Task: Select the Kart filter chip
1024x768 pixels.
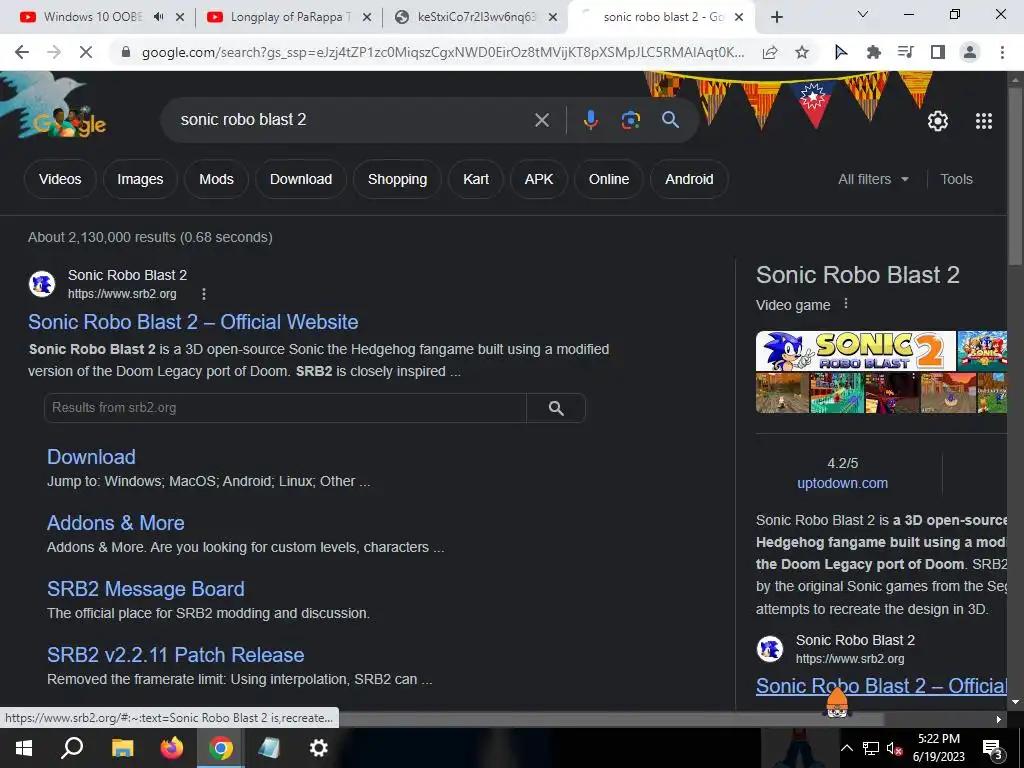Action: point(476,179)
